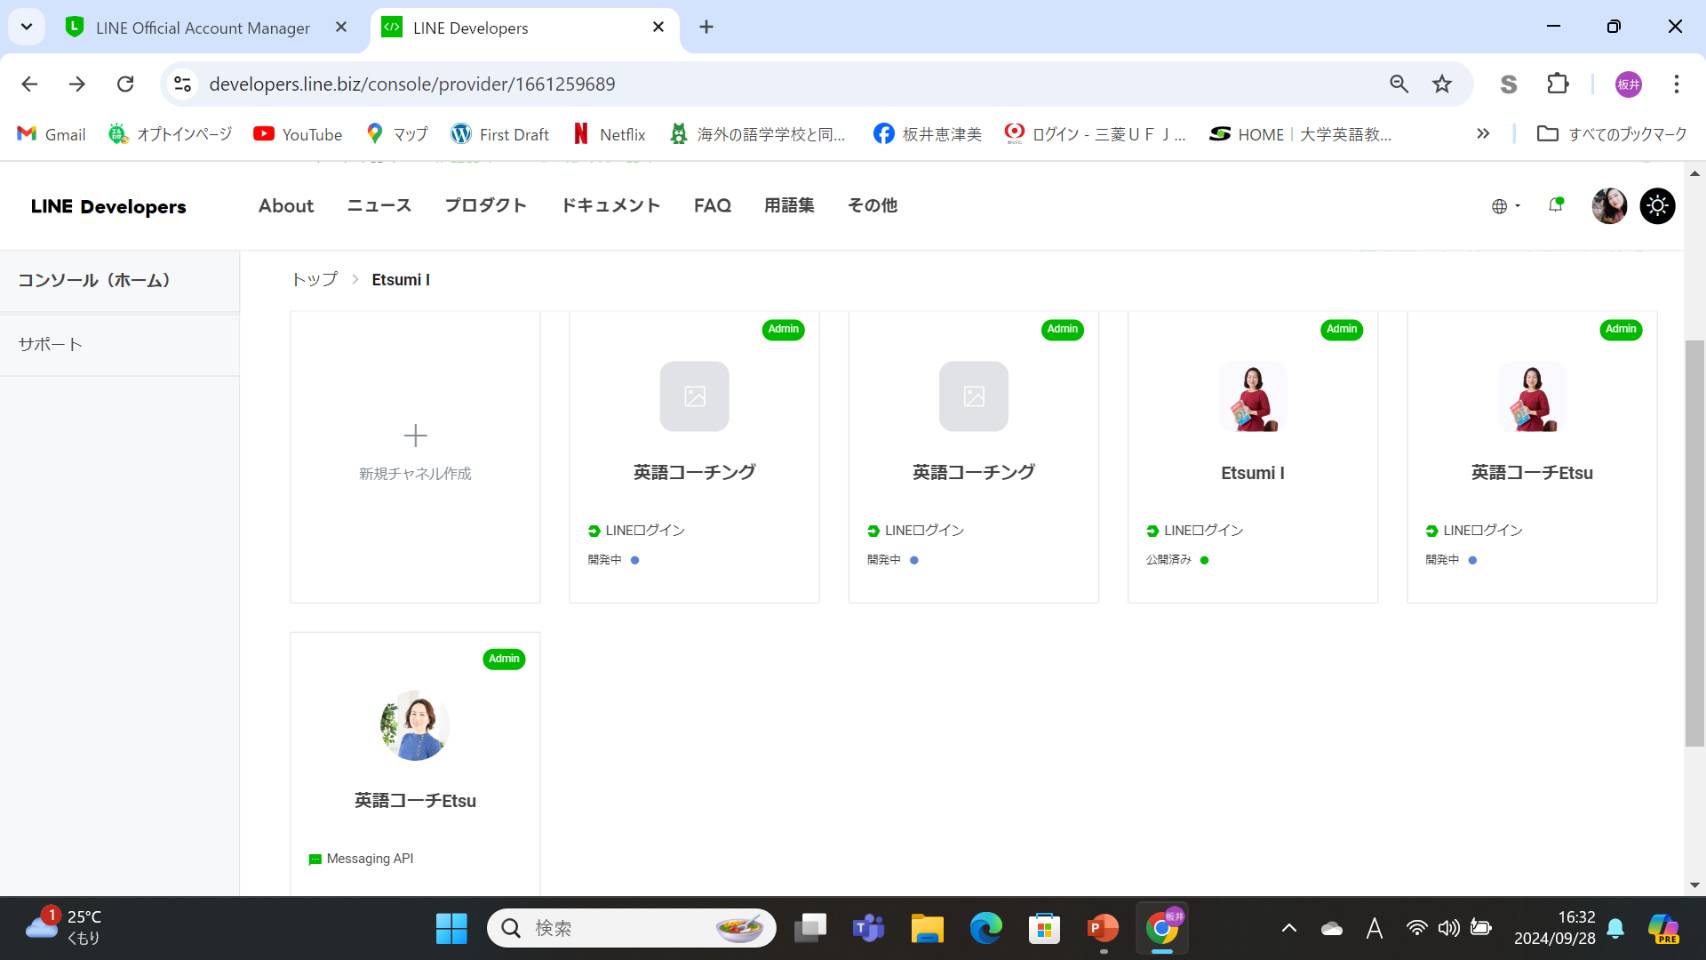The width and height of the screenshot is (1706, 960).
Task: Open the second 英語コーチング channel placeholder image
Action: click(973, 396)
